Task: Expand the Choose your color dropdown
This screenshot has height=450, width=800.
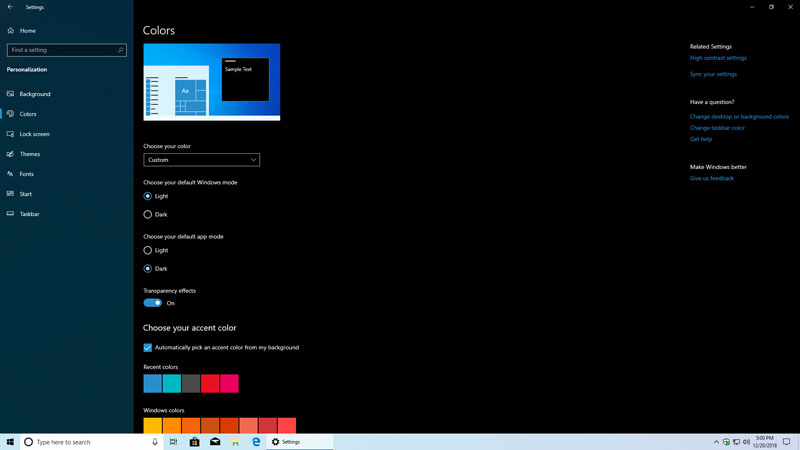Action: click(x=201, y=160)
